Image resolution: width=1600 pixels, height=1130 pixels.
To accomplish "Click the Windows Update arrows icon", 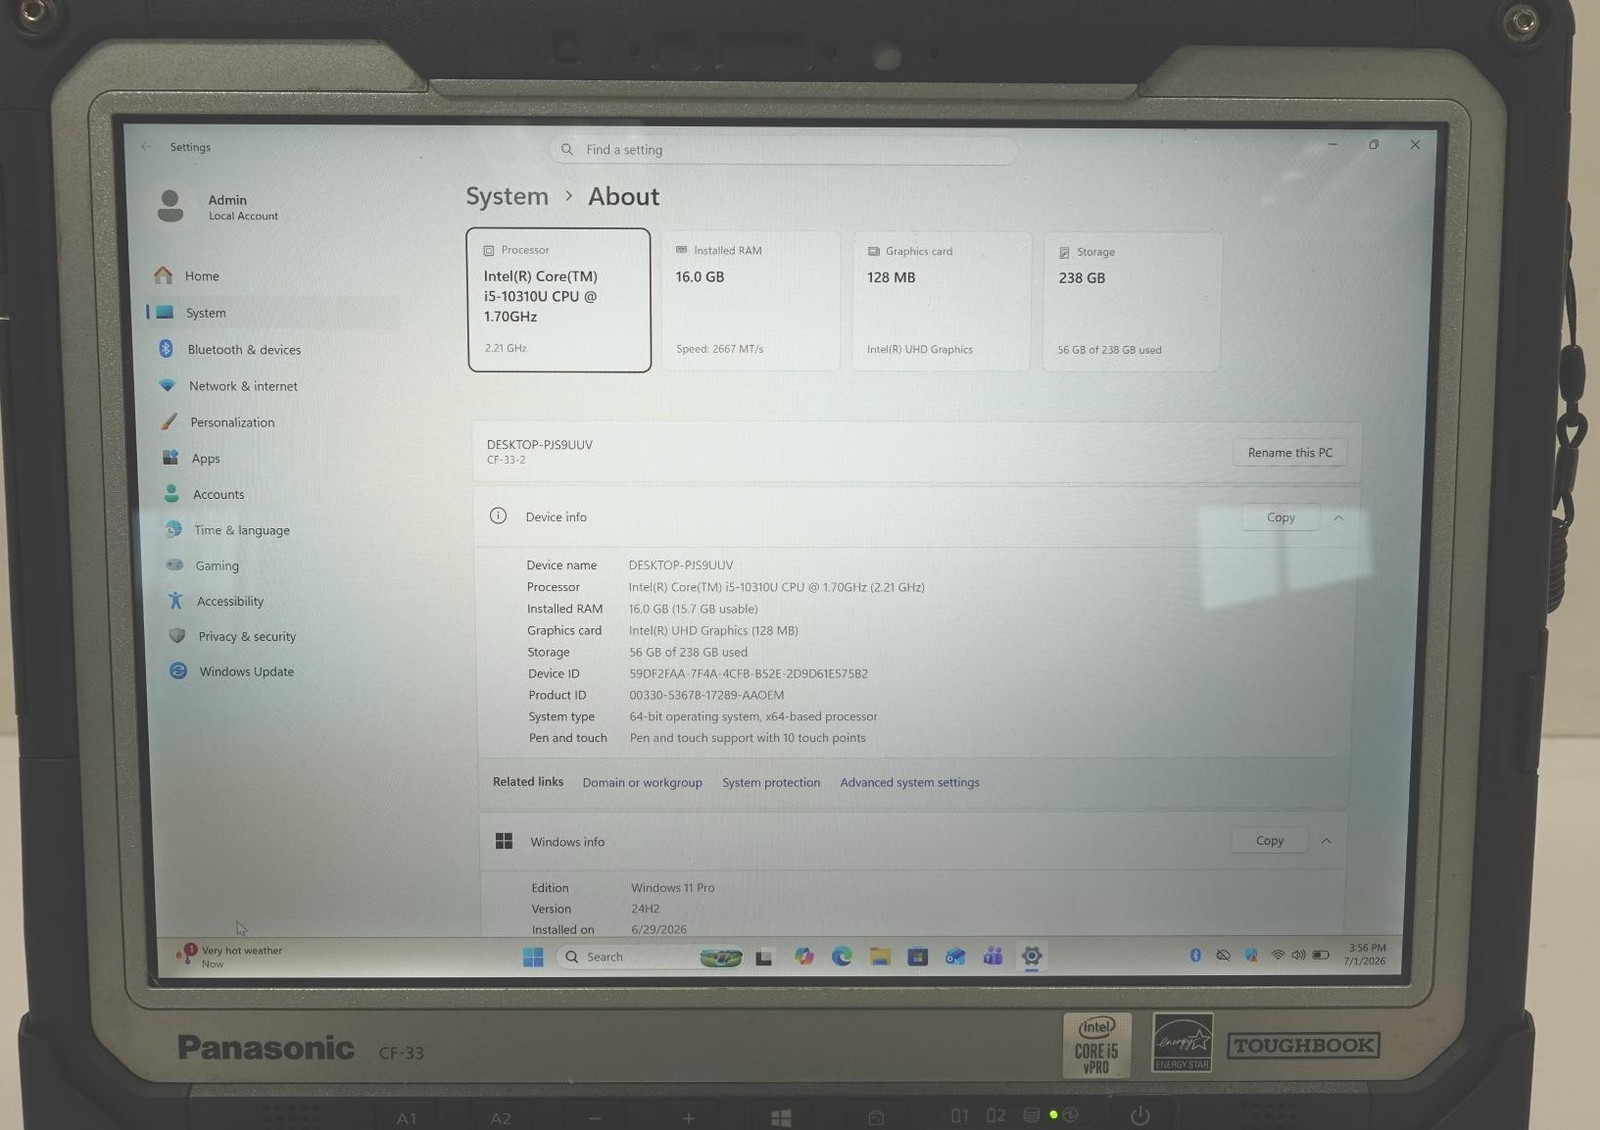I will [178, 671].
